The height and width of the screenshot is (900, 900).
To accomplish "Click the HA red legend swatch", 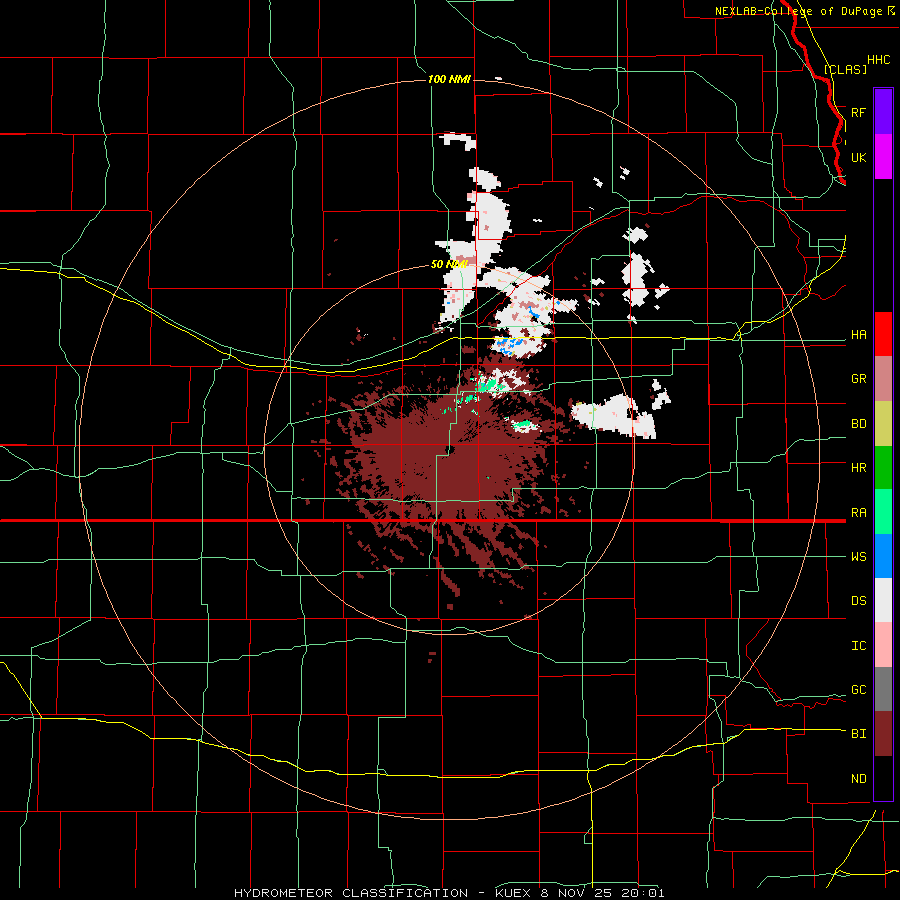I will coord(883,334).
